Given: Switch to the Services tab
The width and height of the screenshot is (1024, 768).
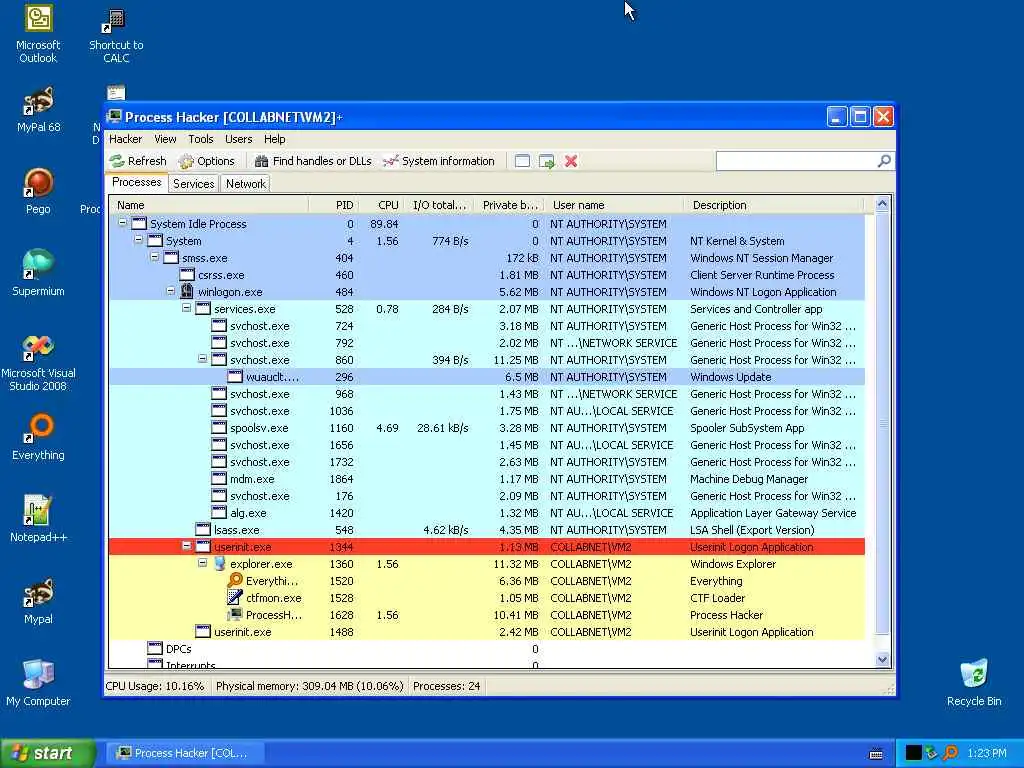Looking at the screenshot, I should [x=193, y=184].
